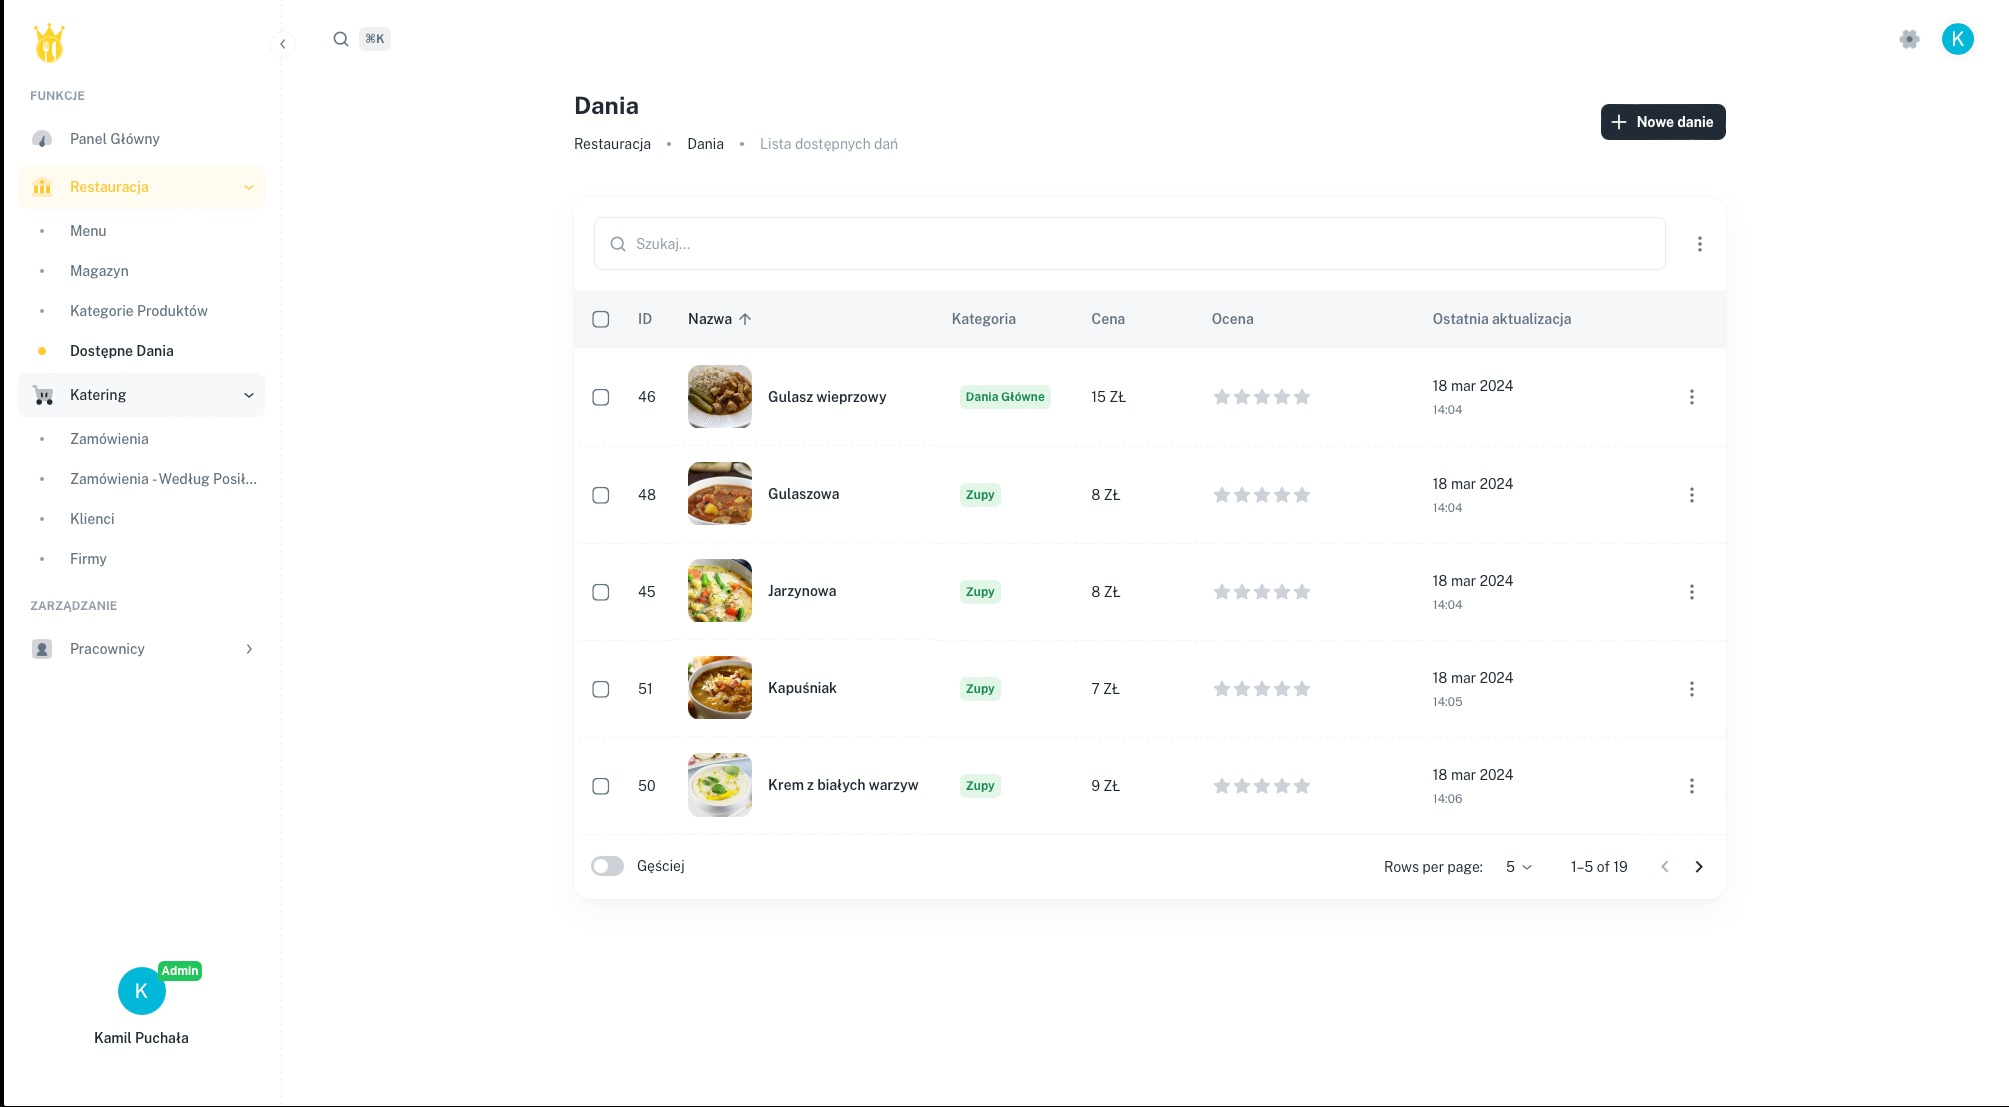Open row actions for Gulasz wieprzowy
2009x1107 pixels.
point(1691,397)
